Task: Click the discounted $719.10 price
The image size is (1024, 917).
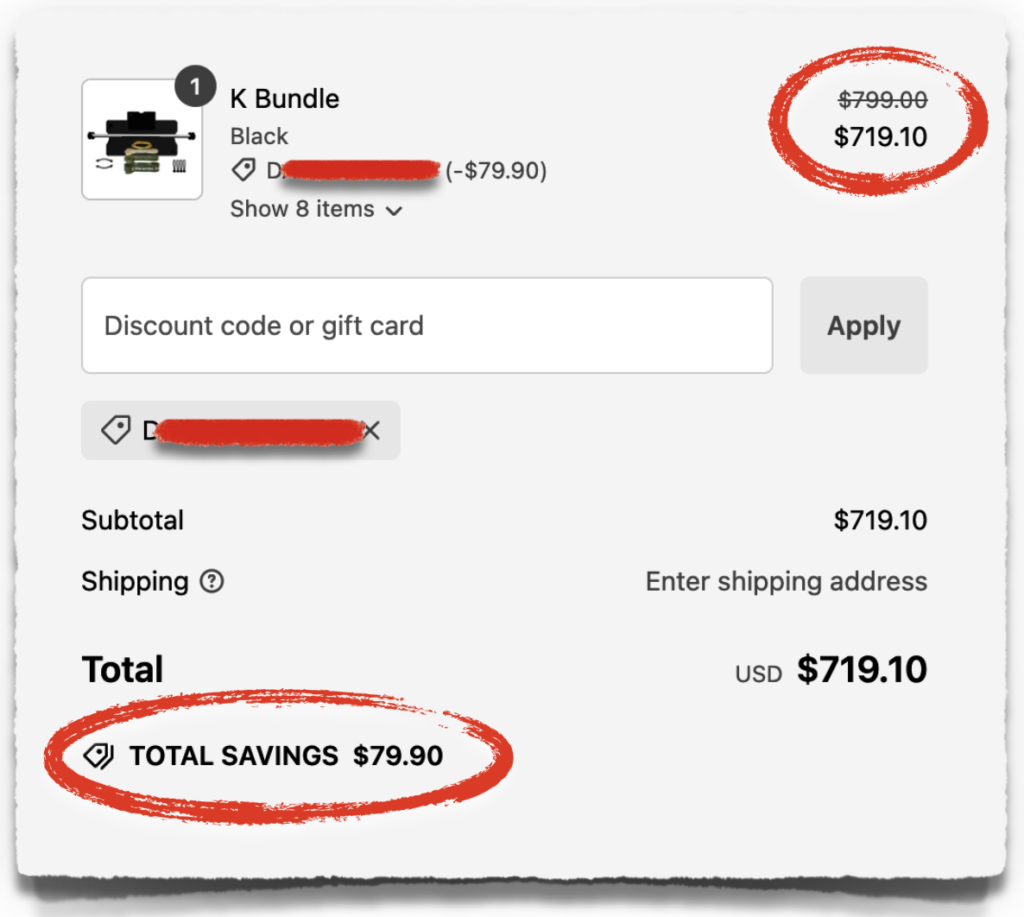Action: click(x=881, y=137)
